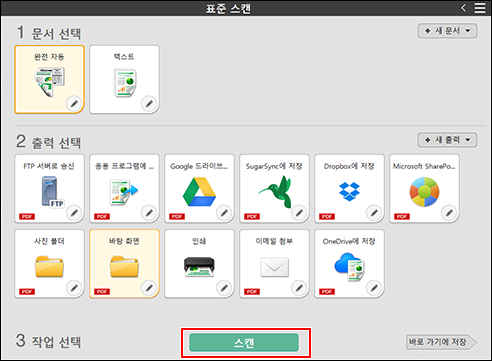Open pencil editor on 바탕 화면 tile
This screenshot has width=492, height=361.
point(149,288)
